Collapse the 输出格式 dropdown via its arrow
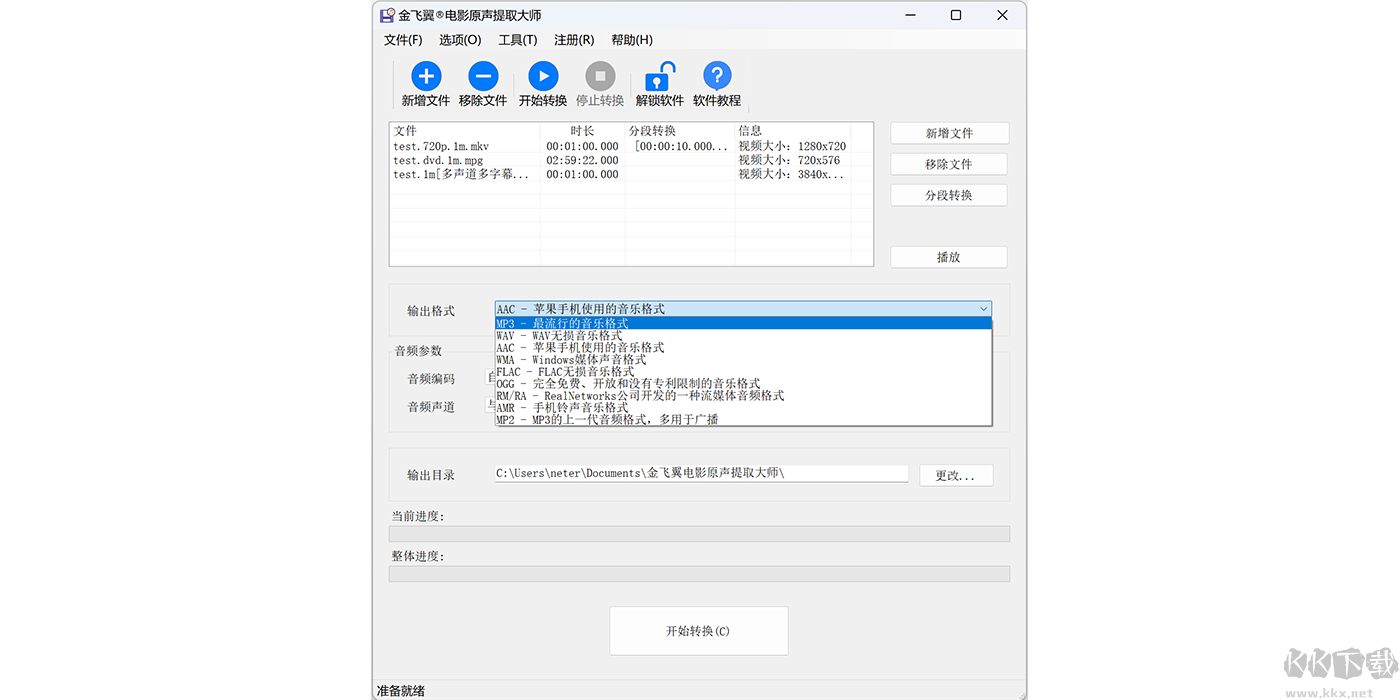The width and height of the screenshot is (1400, 700). [983, 308]
